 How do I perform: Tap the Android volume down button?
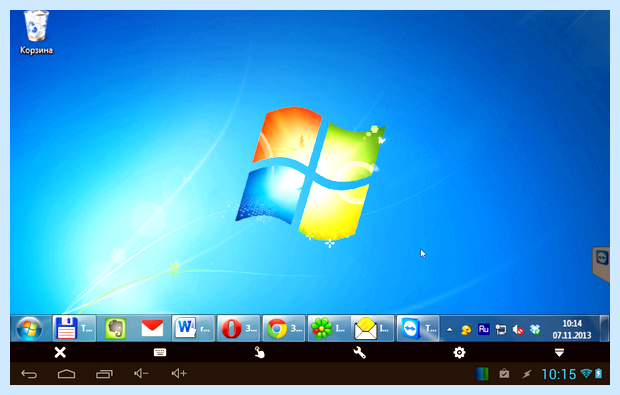click(x=141, y=373)
